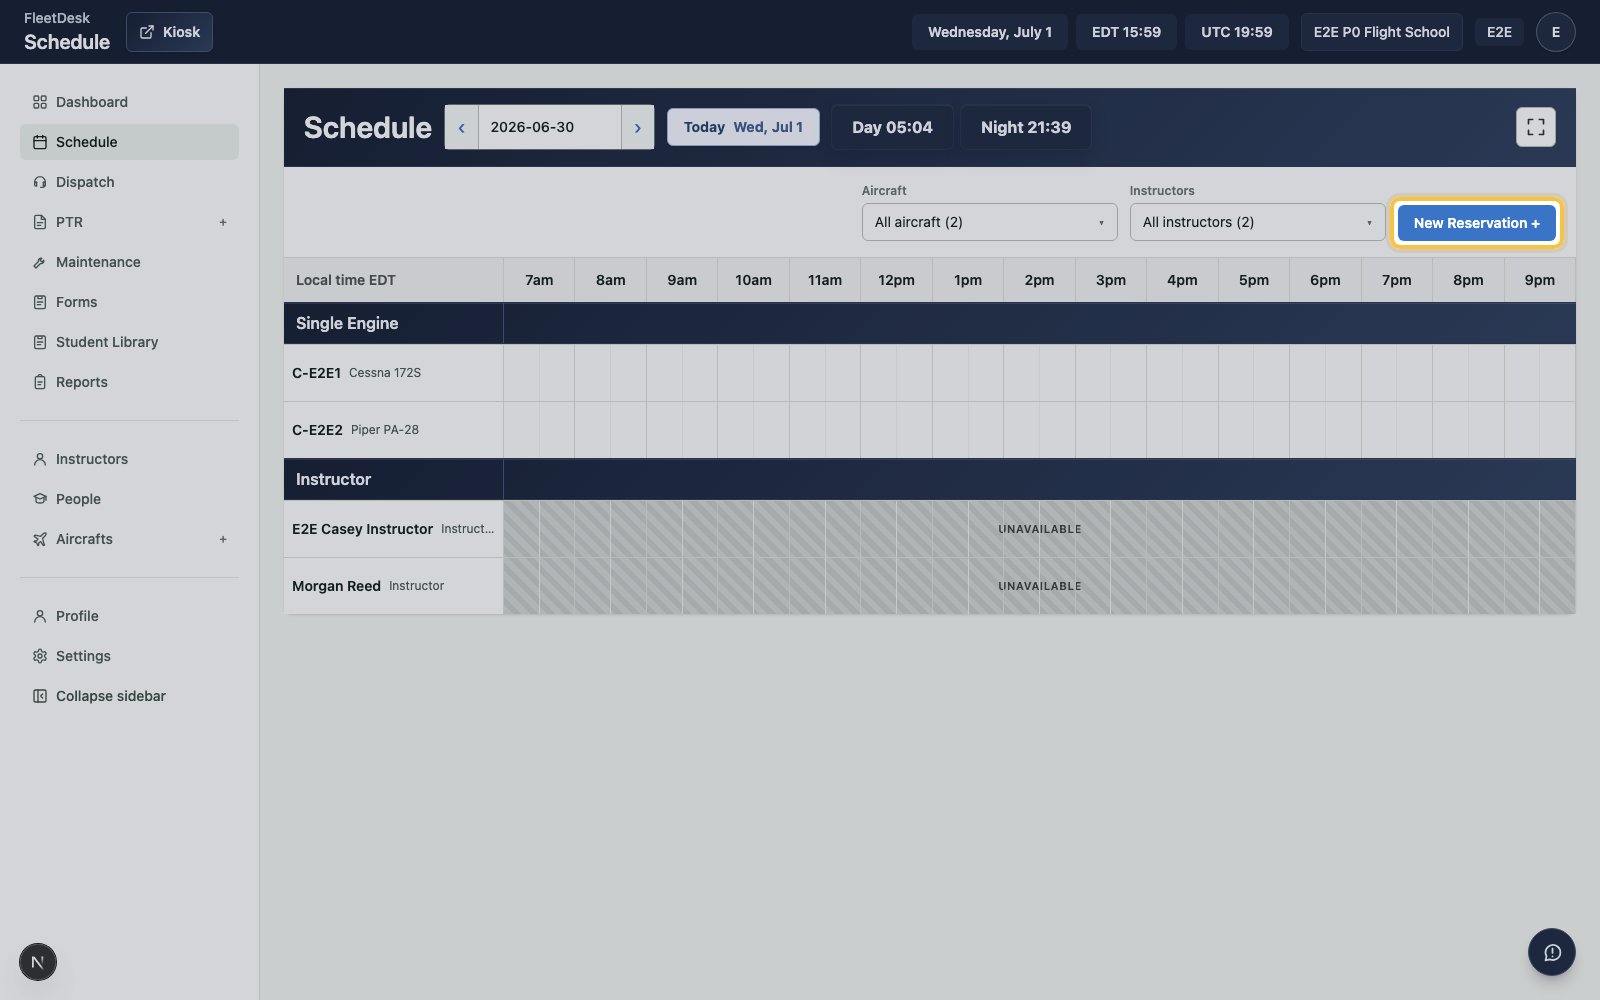Click the round N badge at bottom left
The image size is (1600, 1000).
[38, 962]
